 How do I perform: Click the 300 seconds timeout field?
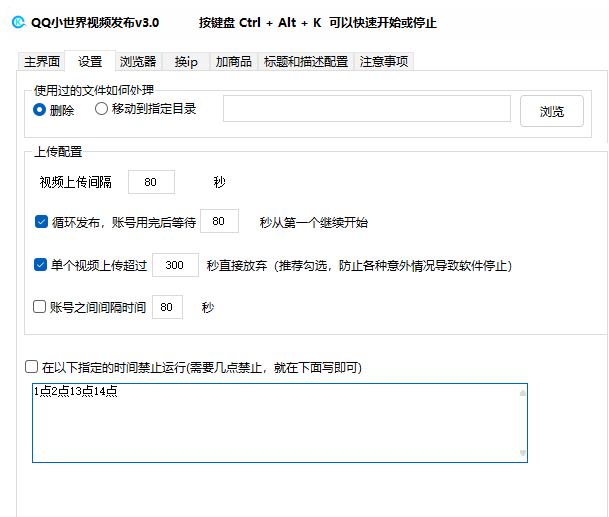[x=175, y=265]
